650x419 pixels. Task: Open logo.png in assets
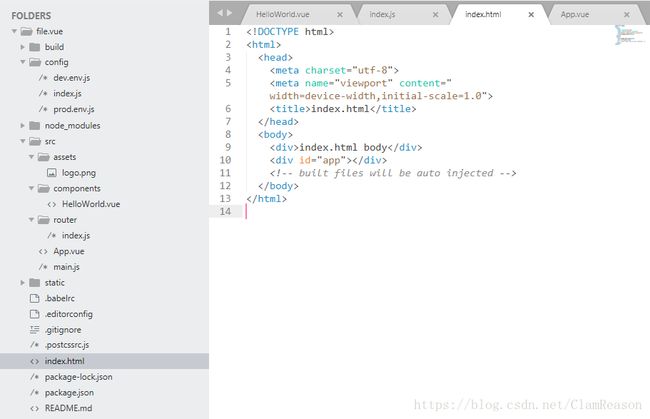pos(79,173)
